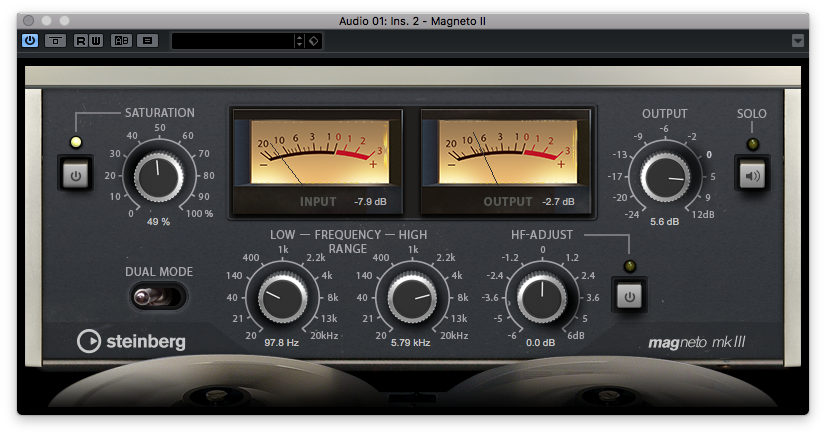
Task: Click the Output level -2.7 dB readout
Action: [558, 202]
